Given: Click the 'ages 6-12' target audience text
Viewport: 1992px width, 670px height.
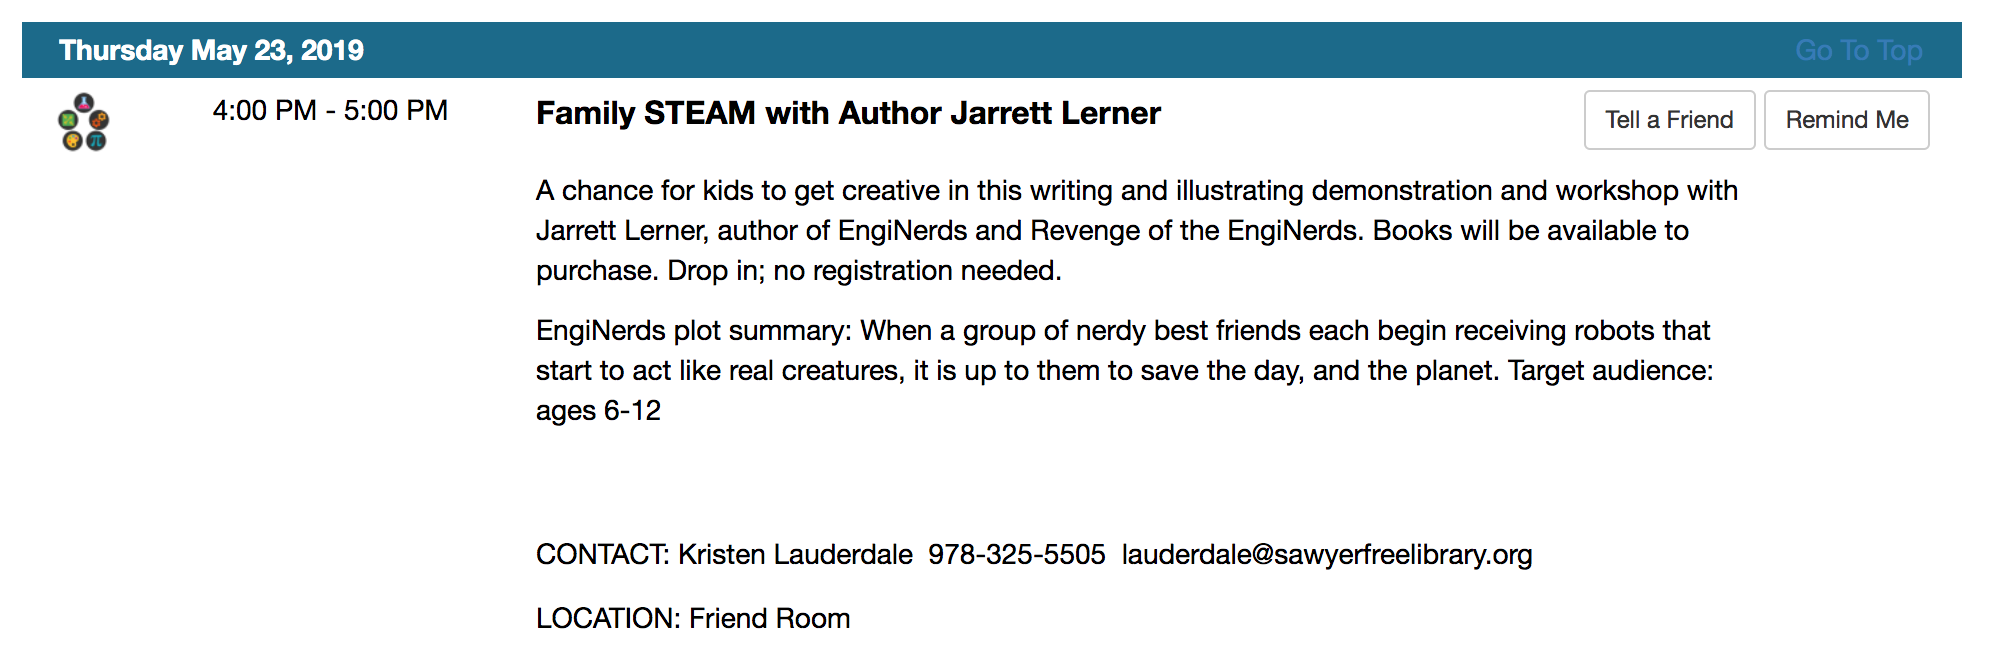Looking at the screenshot, I should [x=598, y=410].
